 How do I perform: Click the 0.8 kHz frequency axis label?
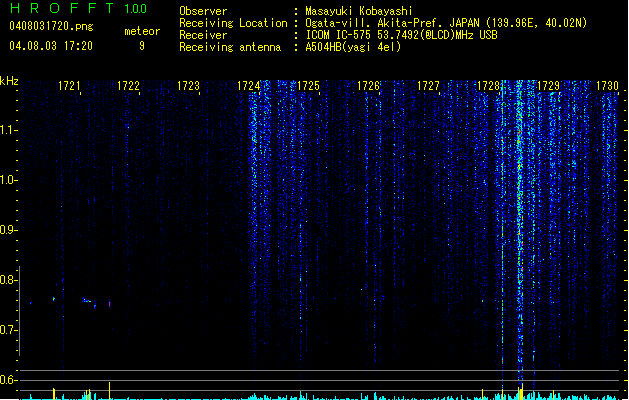[x=8, y=280]
